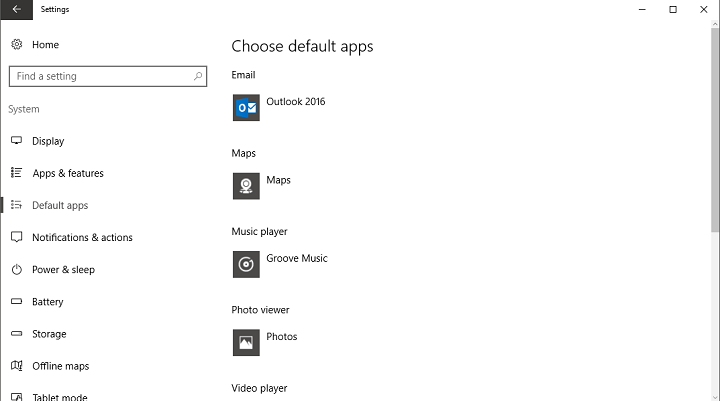Viewport: 720px width, 401px height.
Task: Open Power & sleep settings
Action: (63, 270)
